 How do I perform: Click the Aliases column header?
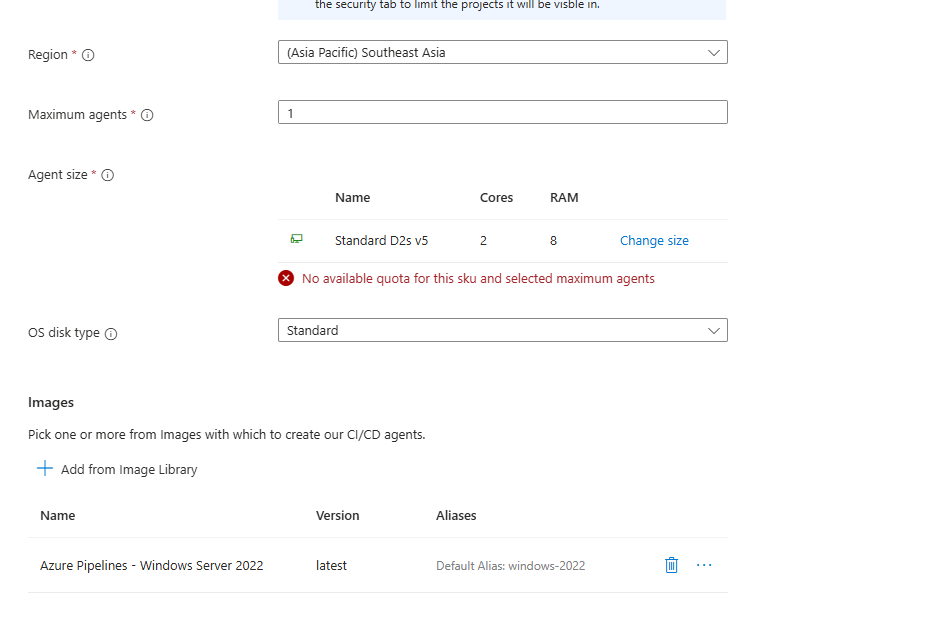[x=456, y=515]
